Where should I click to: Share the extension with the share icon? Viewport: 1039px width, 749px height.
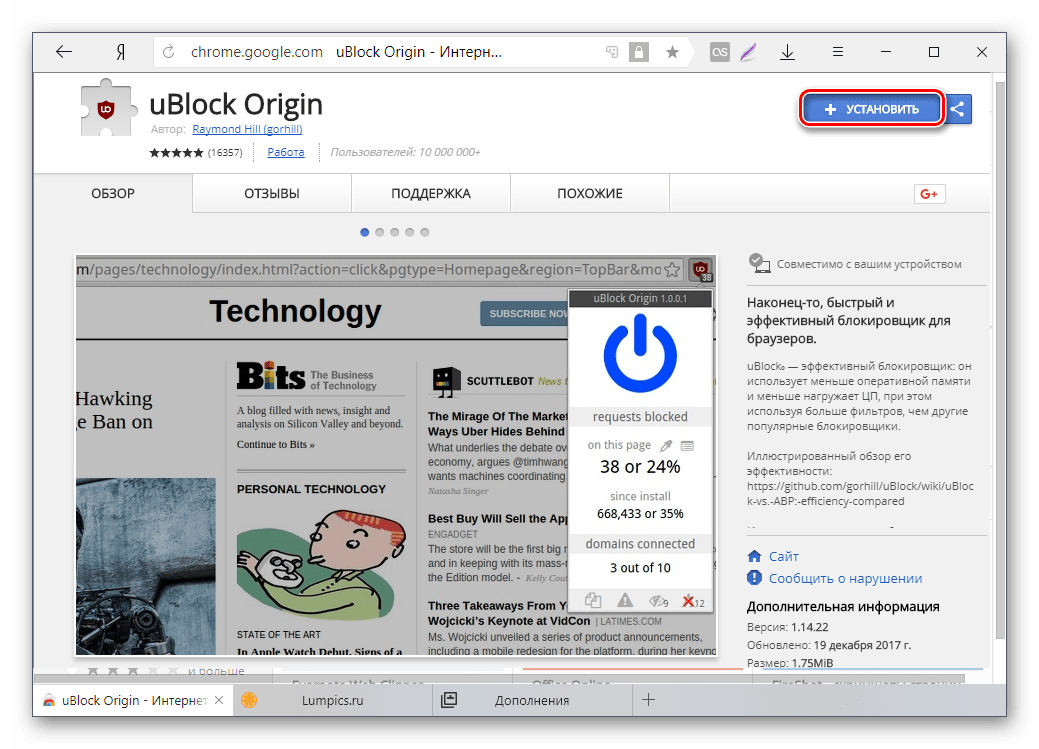[x=958, y=109]
